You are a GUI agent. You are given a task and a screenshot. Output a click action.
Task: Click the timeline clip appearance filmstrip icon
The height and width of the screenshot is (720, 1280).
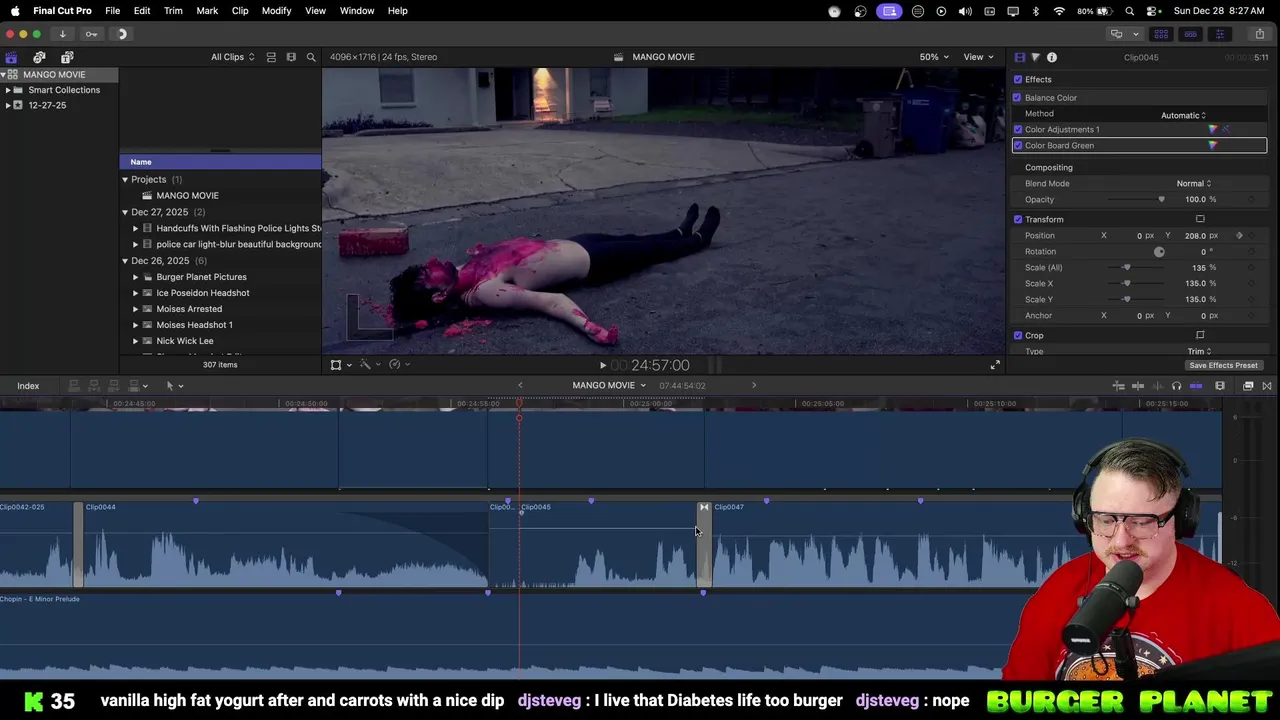tap(1220, 386)
